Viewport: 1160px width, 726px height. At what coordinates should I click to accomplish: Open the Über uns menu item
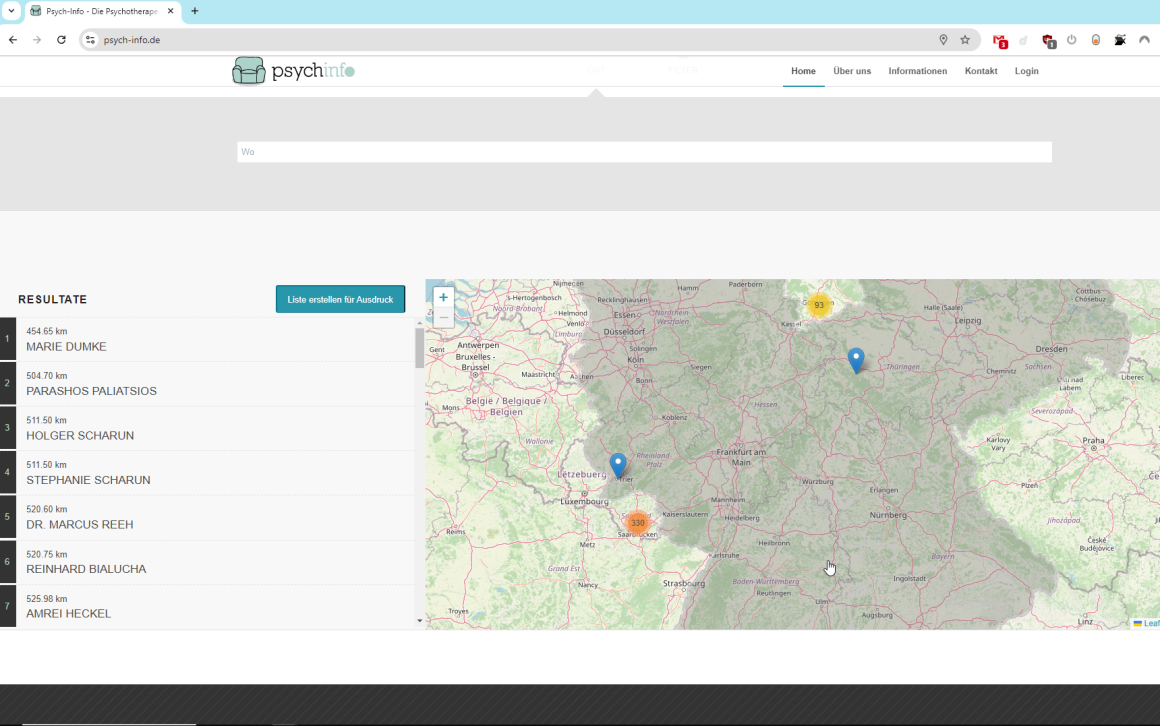(x=852, y=71)
